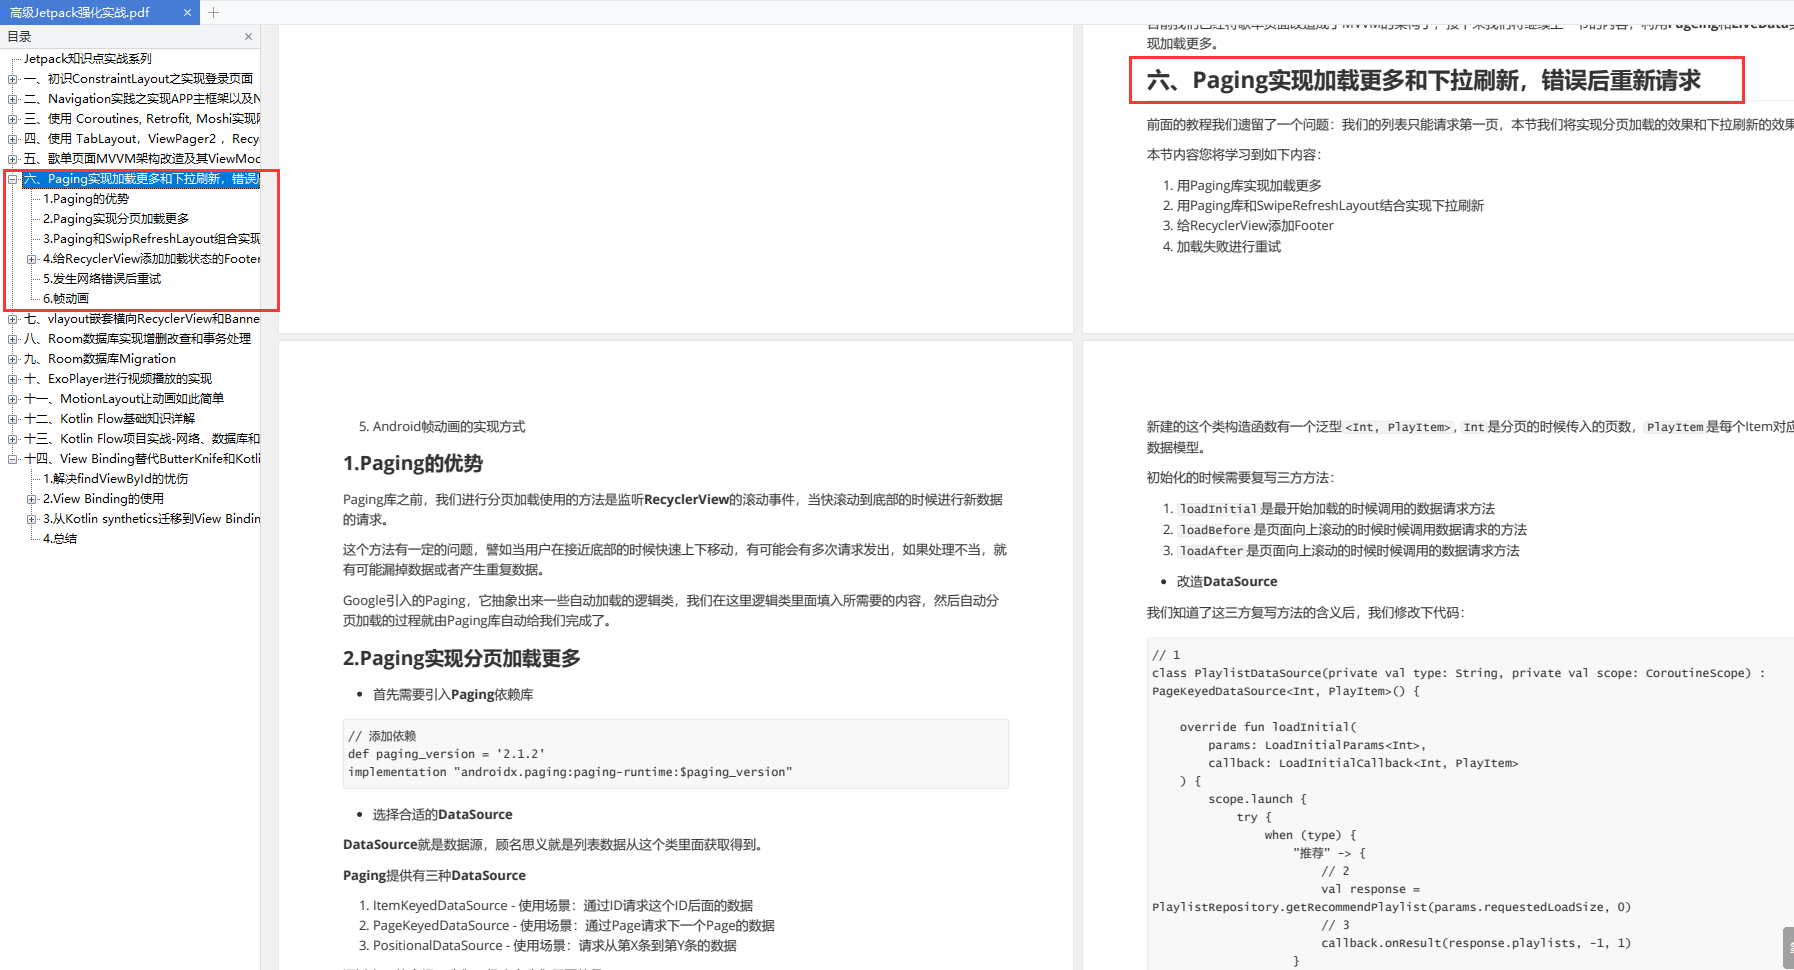
Task: Close the 目录 sidebar panel
Action: [x=248, y=36]
